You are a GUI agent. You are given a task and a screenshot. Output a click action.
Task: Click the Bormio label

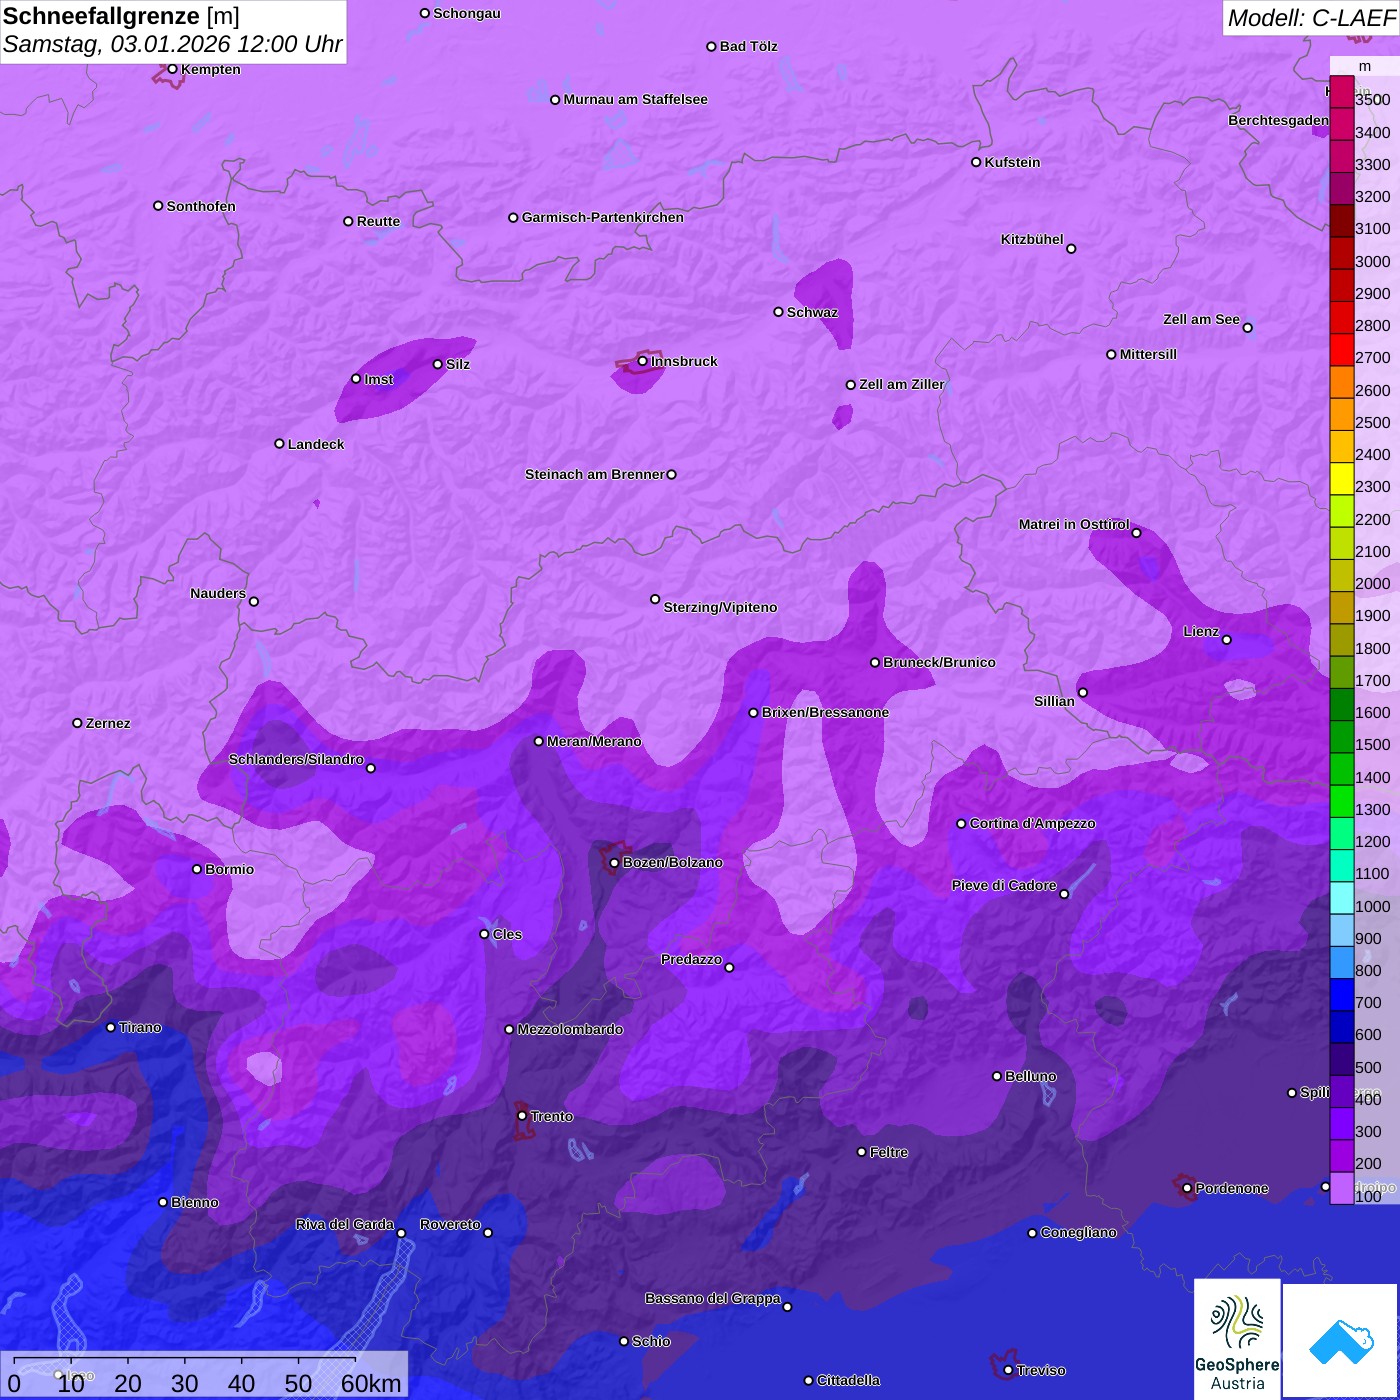pos(229,869)
